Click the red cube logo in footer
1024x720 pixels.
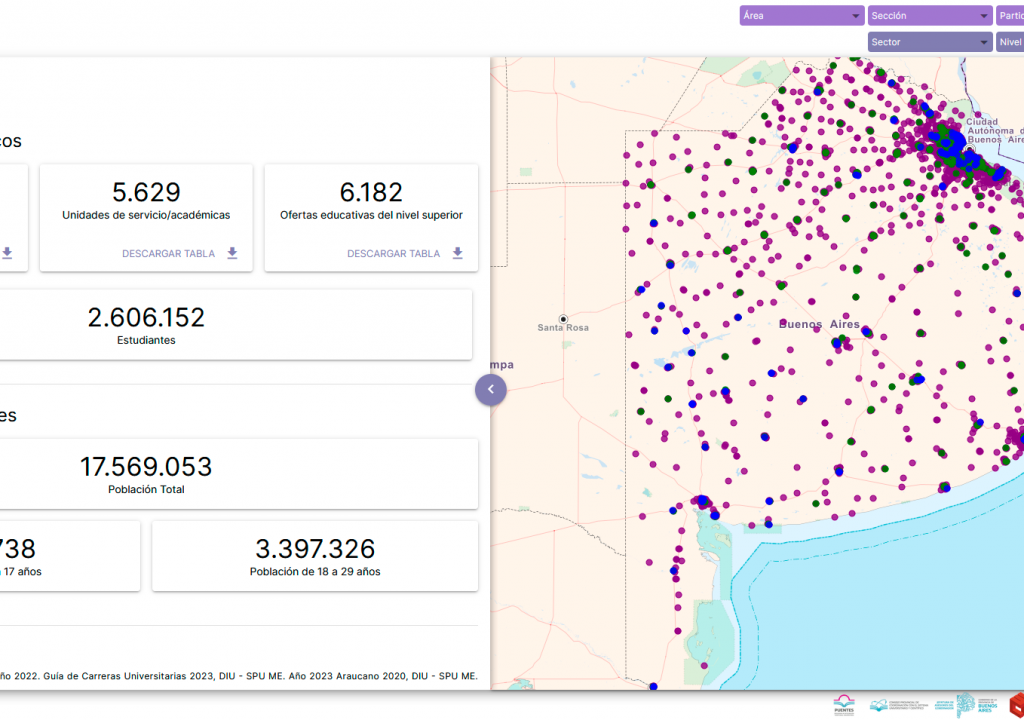[x=1016, y=705]
